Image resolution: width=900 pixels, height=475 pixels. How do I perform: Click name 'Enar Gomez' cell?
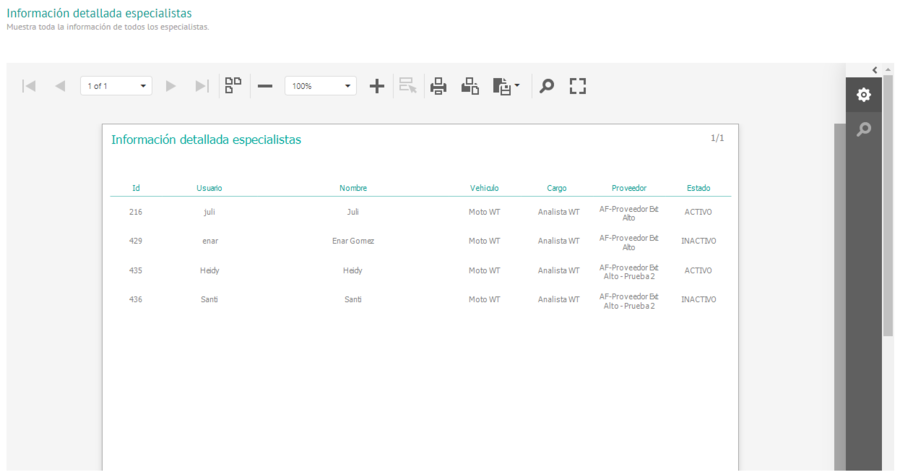click(x=353, y=241)
